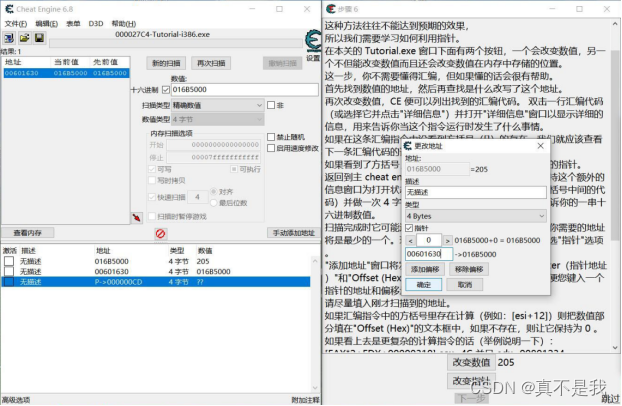Click address list vertical scrollbar
This screenshot has height=406, width=622.
tap(315, 324)
